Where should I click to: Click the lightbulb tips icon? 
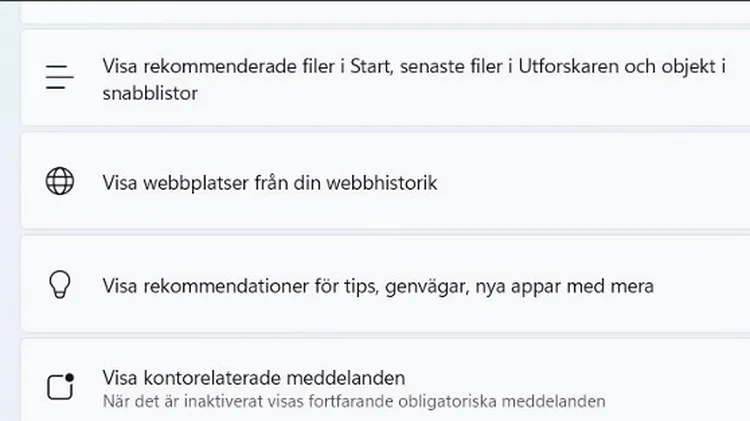click(60, 285)
